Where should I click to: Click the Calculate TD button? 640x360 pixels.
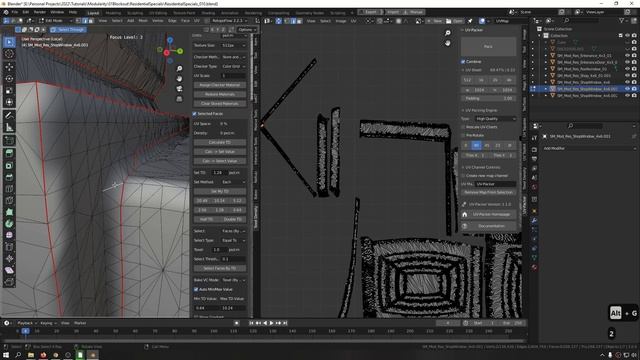pyautogui.click(x=220, y=142)
